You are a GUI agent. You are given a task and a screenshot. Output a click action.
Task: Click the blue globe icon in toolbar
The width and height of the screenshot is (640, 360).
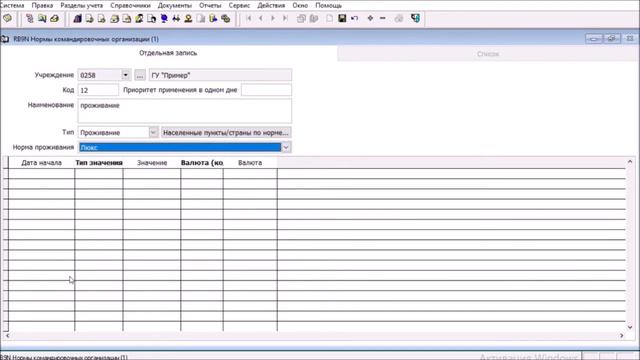tap(164, 18)
